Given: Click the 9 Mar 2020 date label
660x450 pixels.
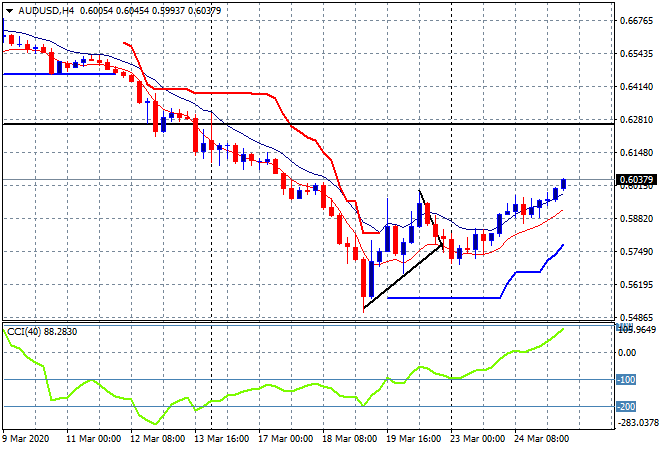Looking at the screenshot, I should click(26, 439).
